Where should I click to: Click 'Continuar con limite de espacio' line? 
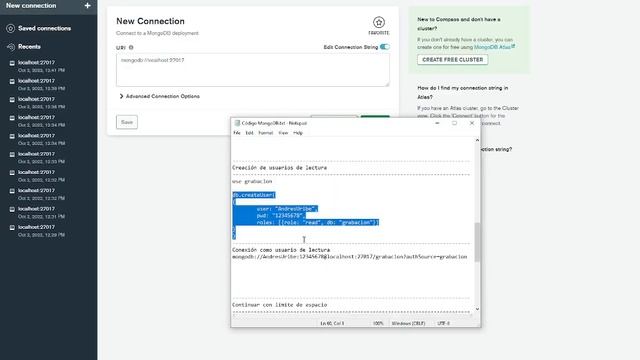(x=280, y=305)
